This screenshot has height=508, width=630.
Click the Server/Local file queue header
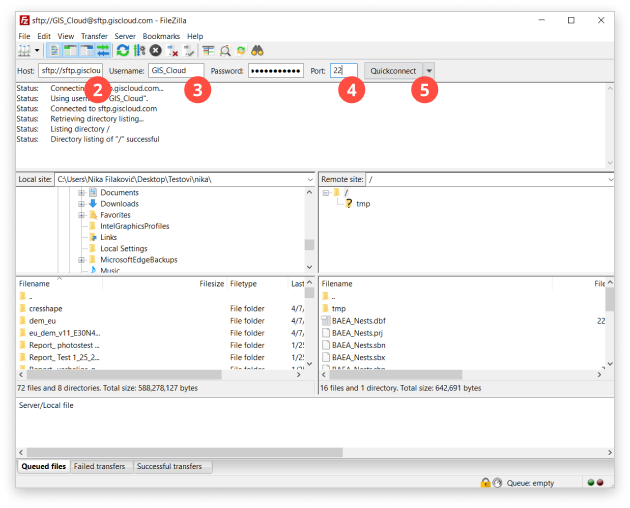pyautogui.click(x=46, y=406)
